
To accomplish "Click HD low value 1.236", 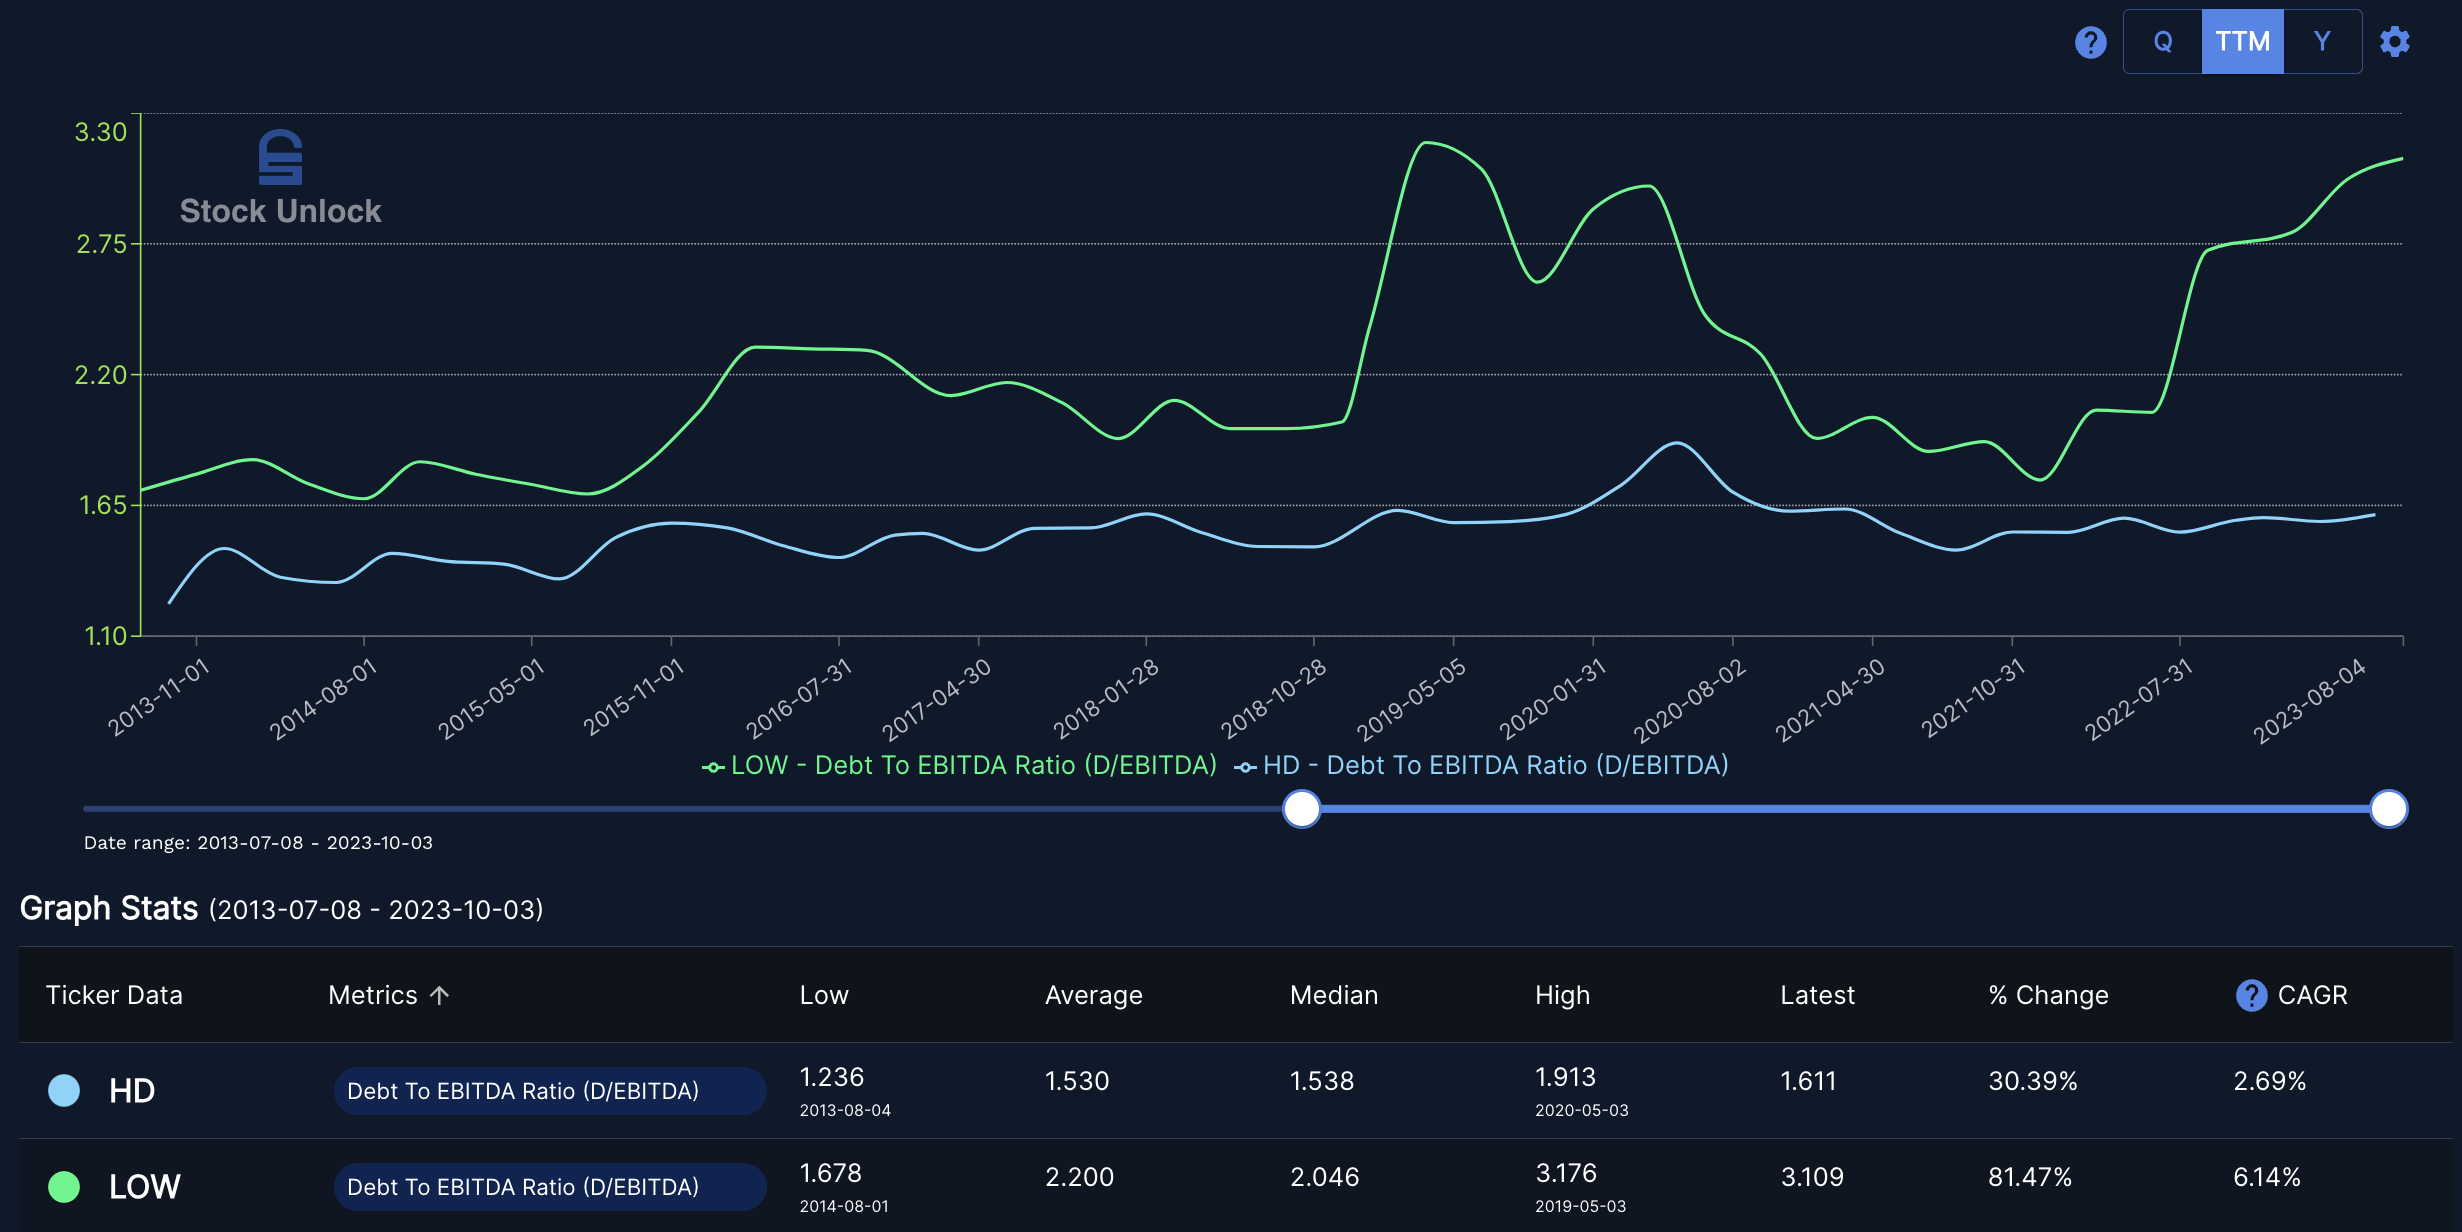I will coord(832,1077).
